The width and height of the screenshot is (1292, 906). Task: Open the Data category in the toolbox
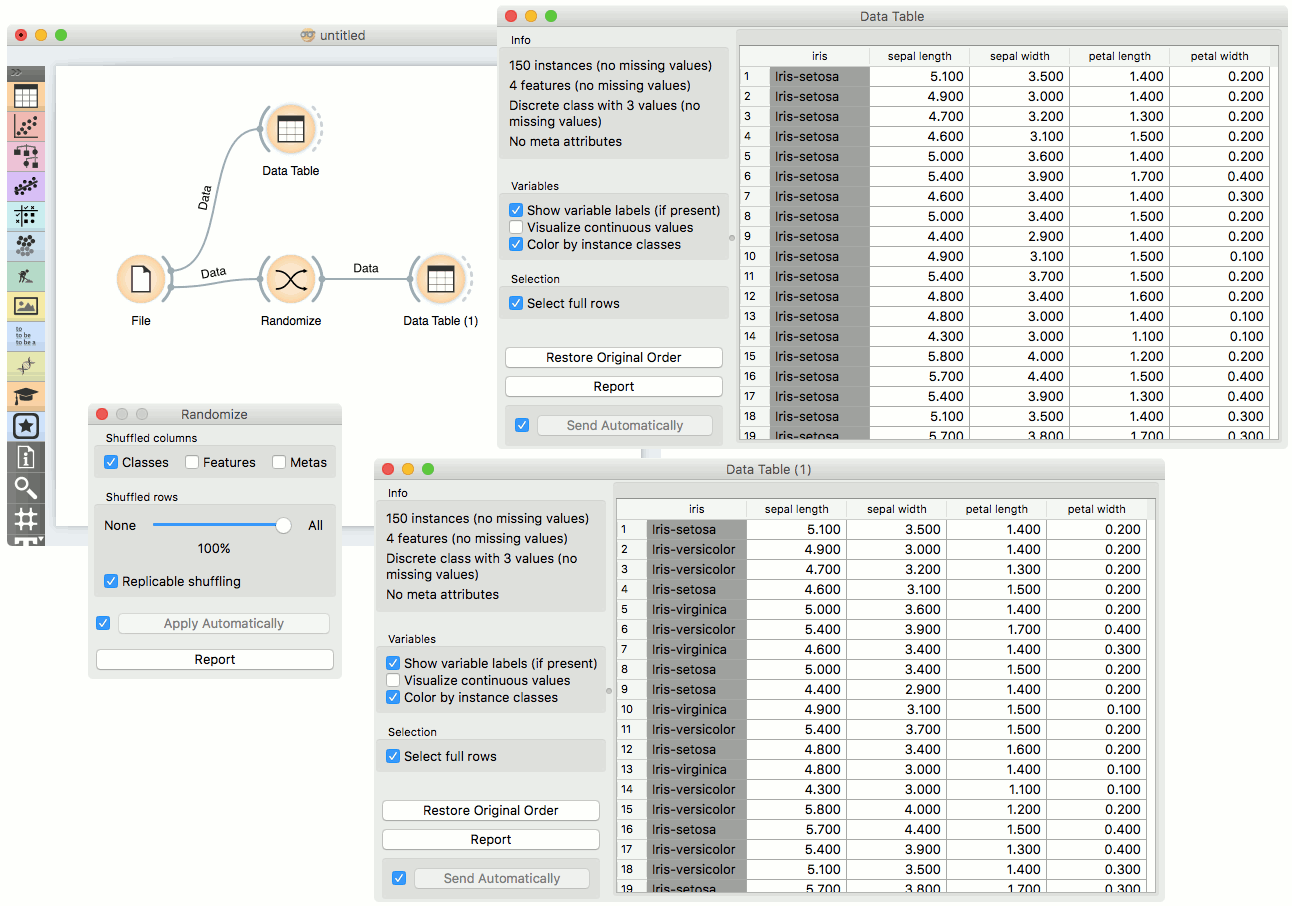coord(26,97)
